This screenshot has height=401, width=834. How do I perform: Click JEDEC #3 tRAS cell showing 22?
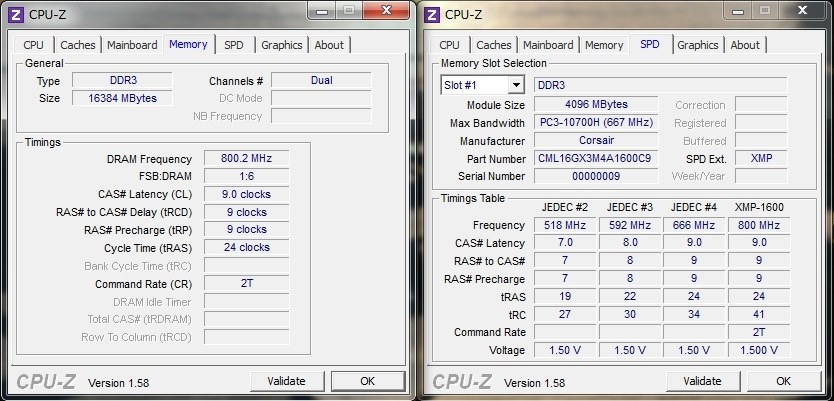point(630,296)
